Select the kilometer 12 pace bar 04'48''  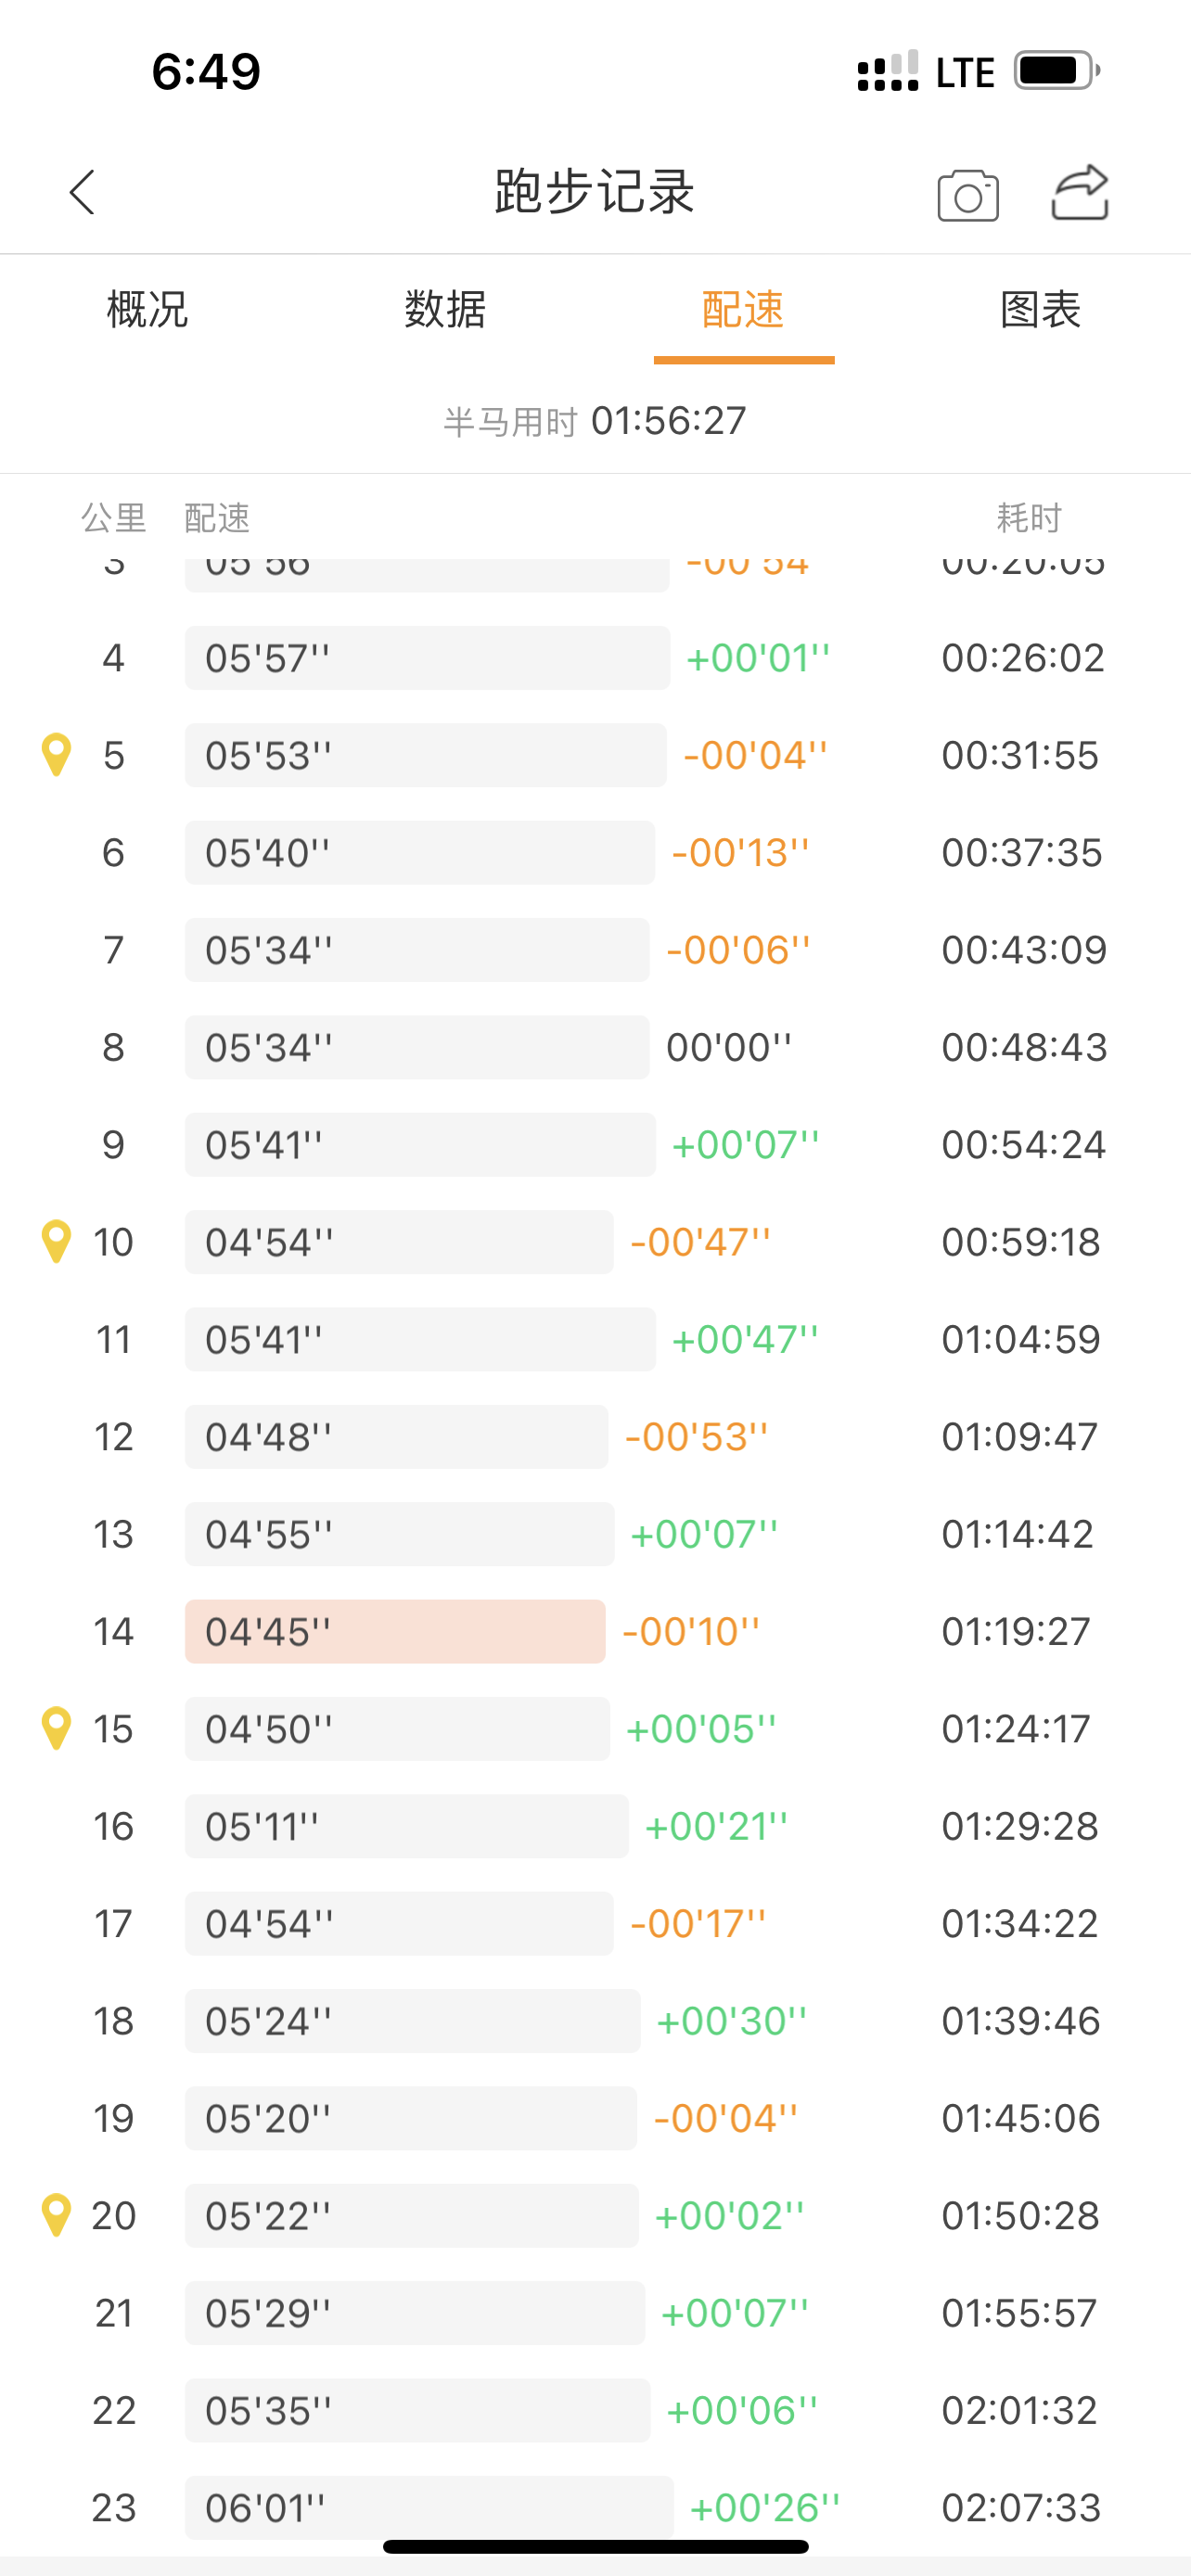coord(396,1437)
